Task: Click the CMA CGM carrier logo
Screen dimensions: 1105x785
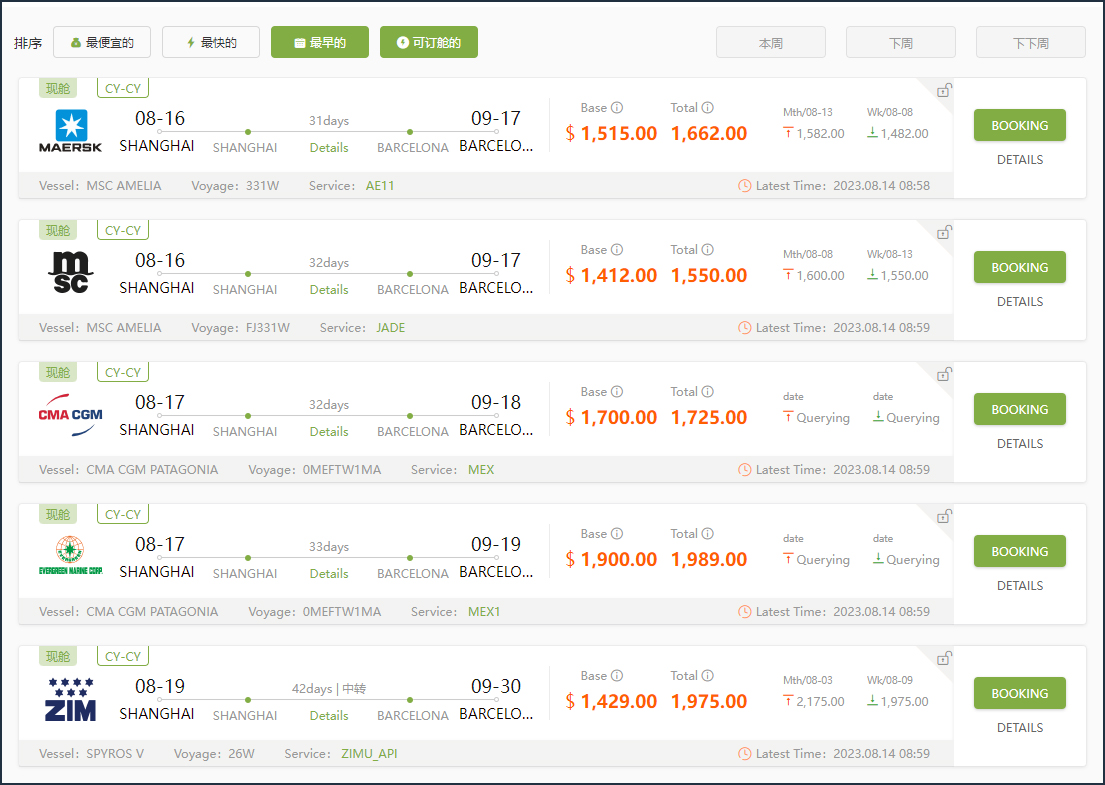Action: tap(70, 416)
